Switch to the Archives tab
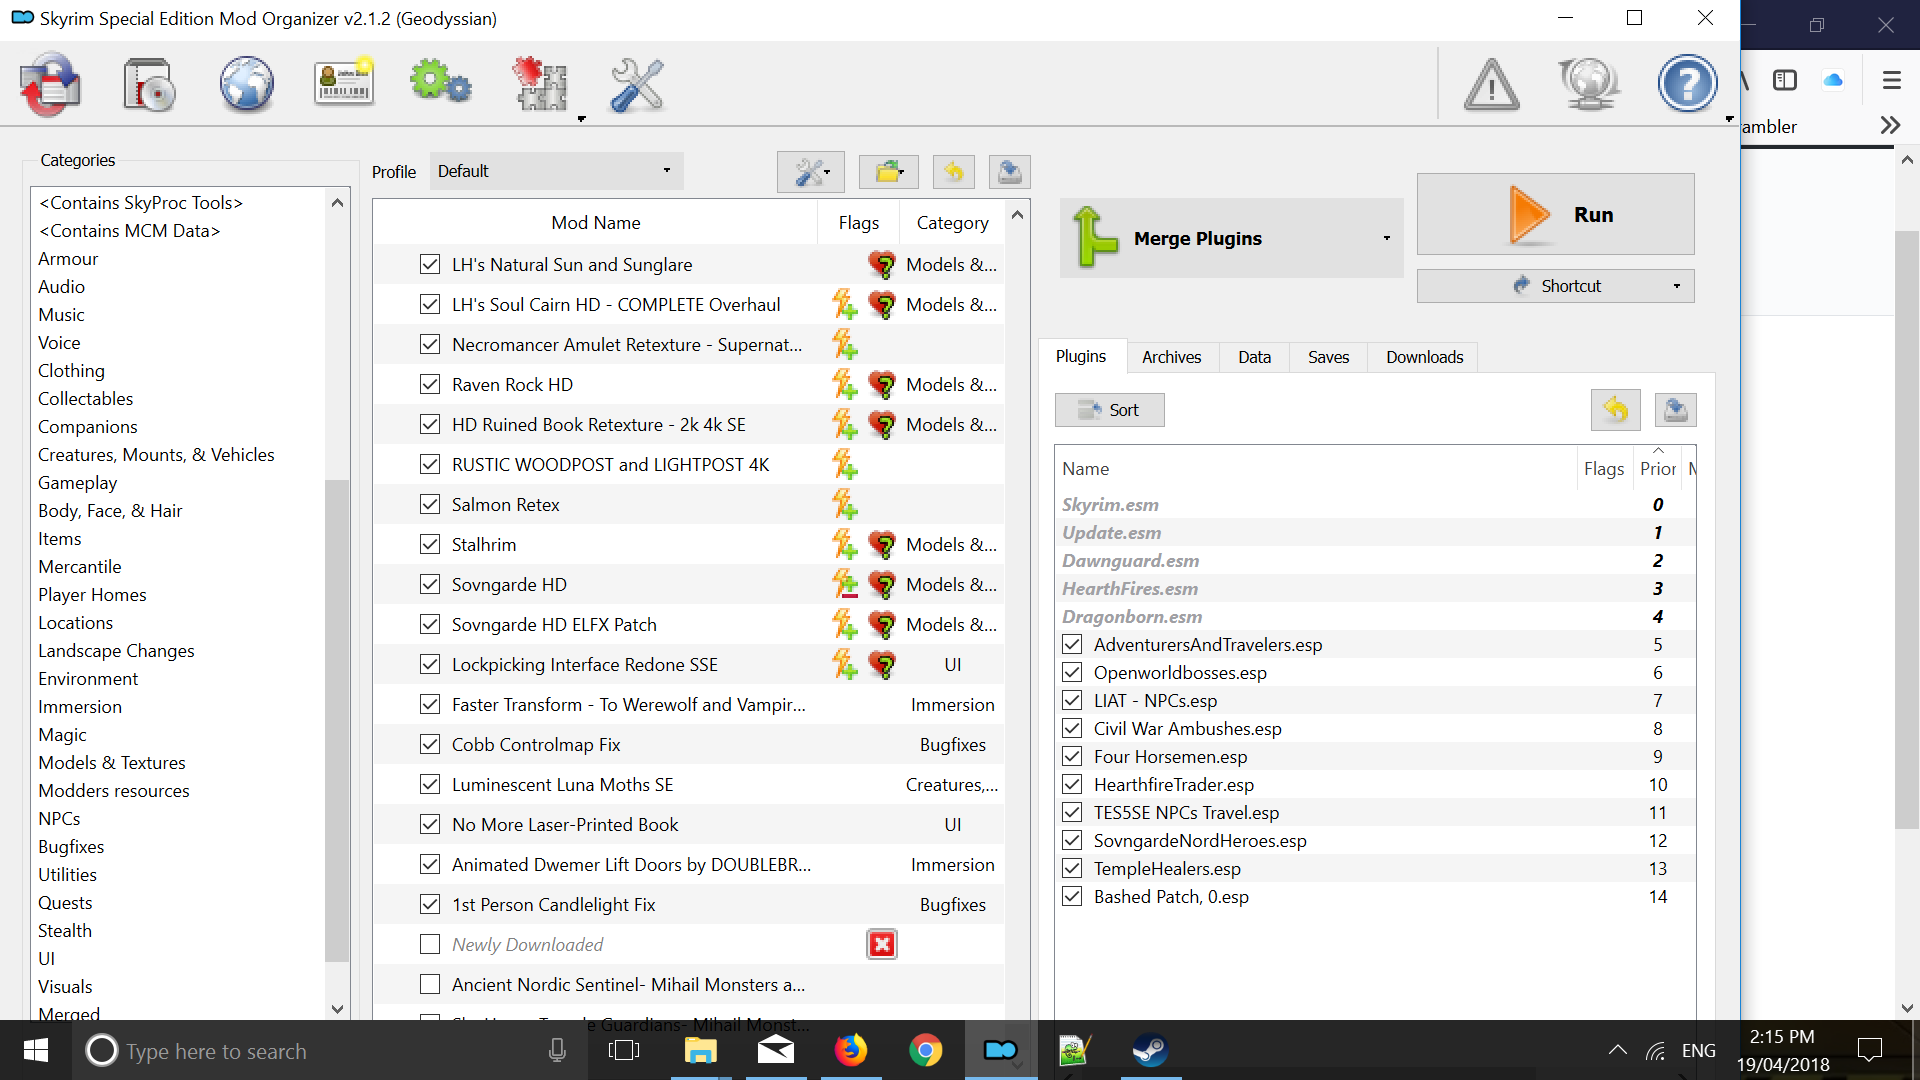Image resolution: width=1920 pixels, height=1080 pixels. (1171, 357)
